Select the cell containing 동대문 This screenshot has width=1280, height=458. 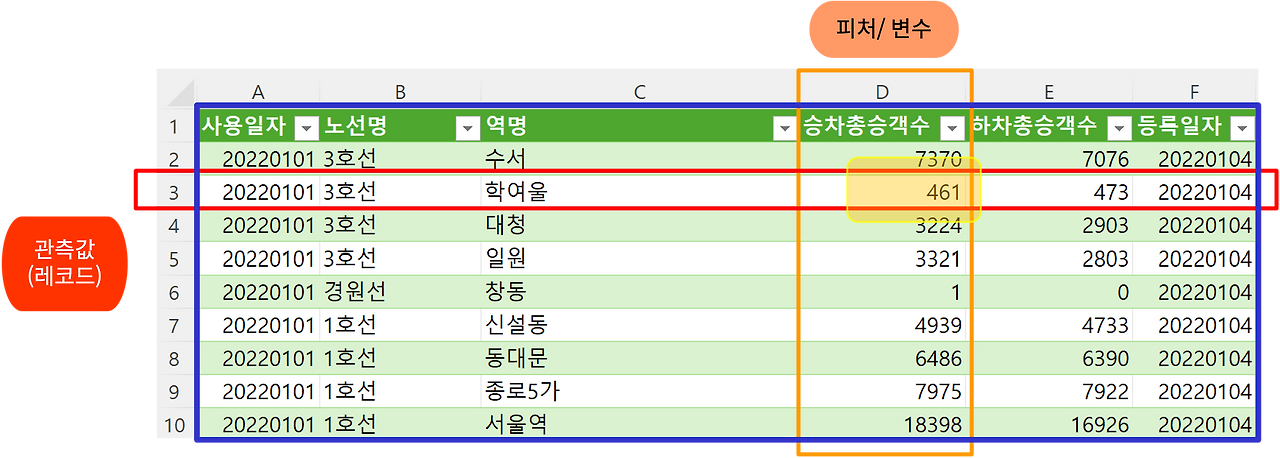pyautogui.click(x=639, y=358)
